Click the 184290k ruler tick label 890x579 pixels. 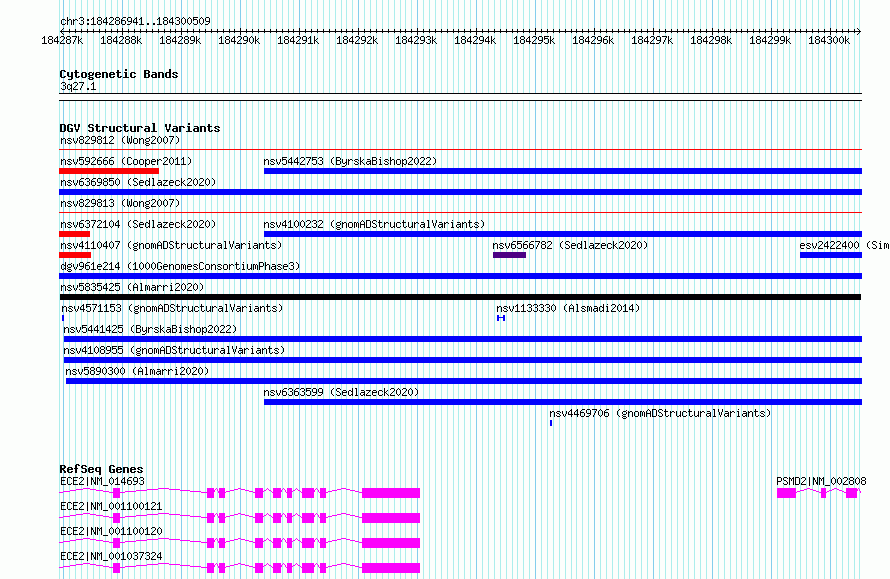(x=239, y=40)
